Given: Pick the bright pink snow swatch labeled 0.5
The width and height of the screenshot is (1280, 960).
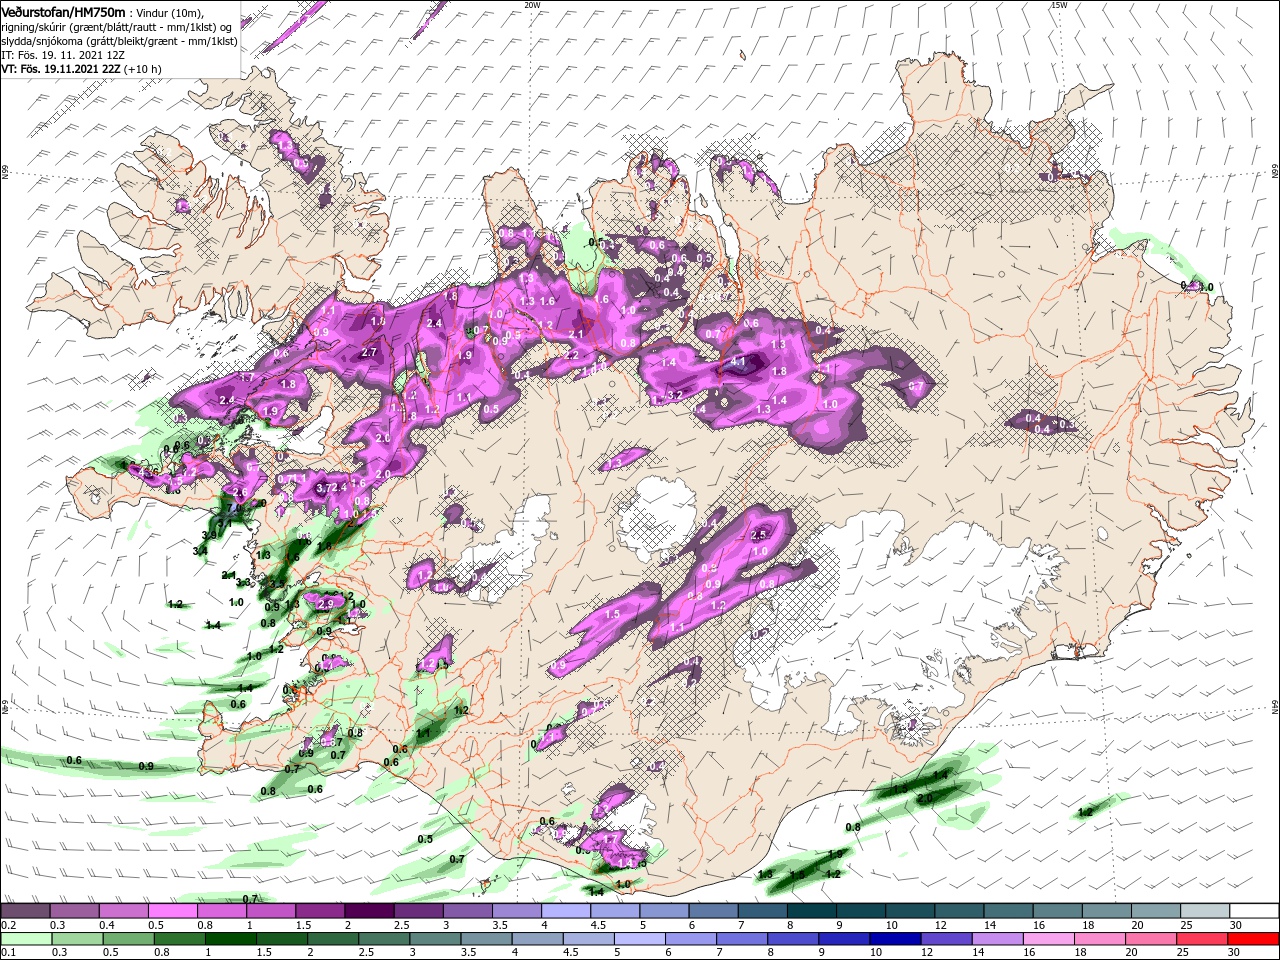Looking at the screenshot, I should point(172,911).
